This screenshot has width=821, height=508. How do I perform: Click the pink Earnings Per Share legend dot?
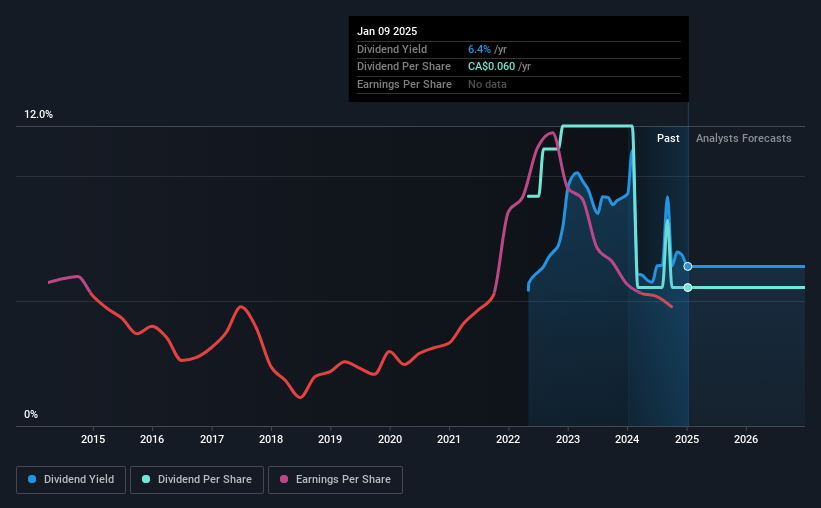pos(284,479)
